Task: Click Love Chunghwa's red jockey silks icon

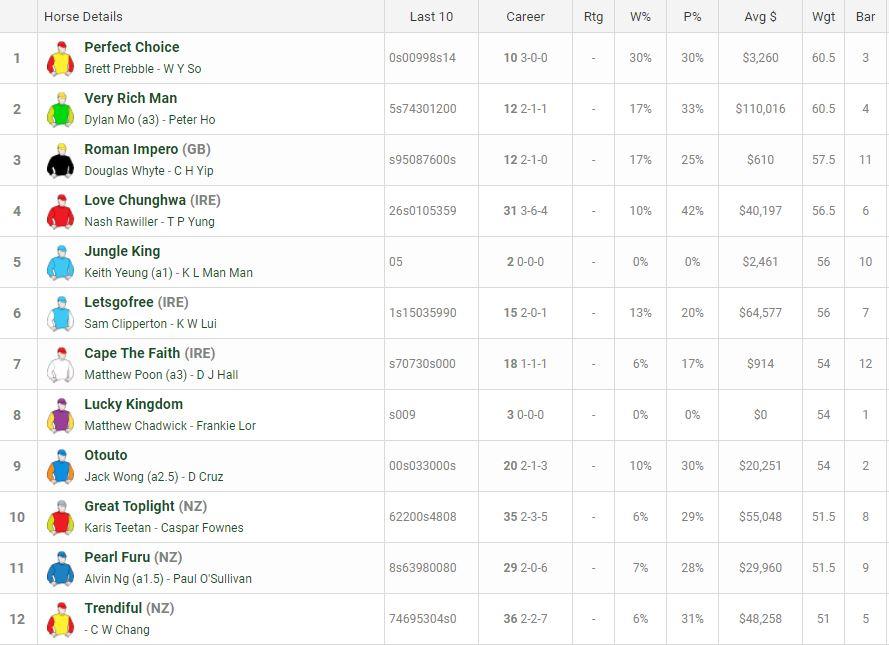Action: pos(61,211)
